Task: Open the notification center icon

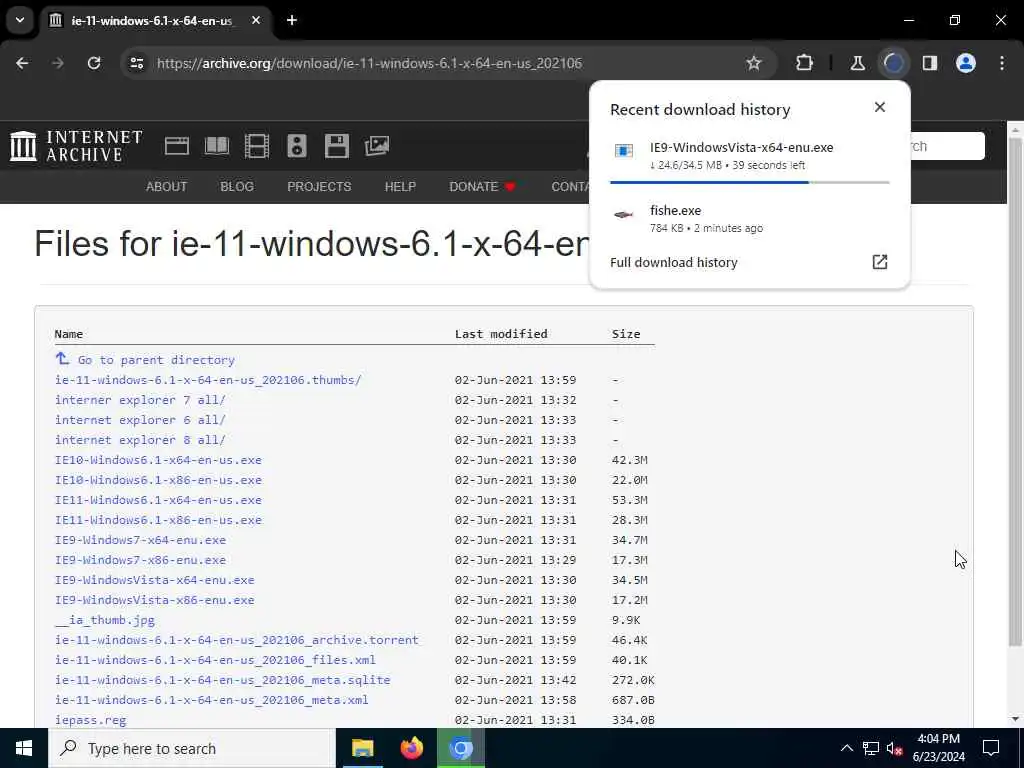Action: (x=991, y=748)
